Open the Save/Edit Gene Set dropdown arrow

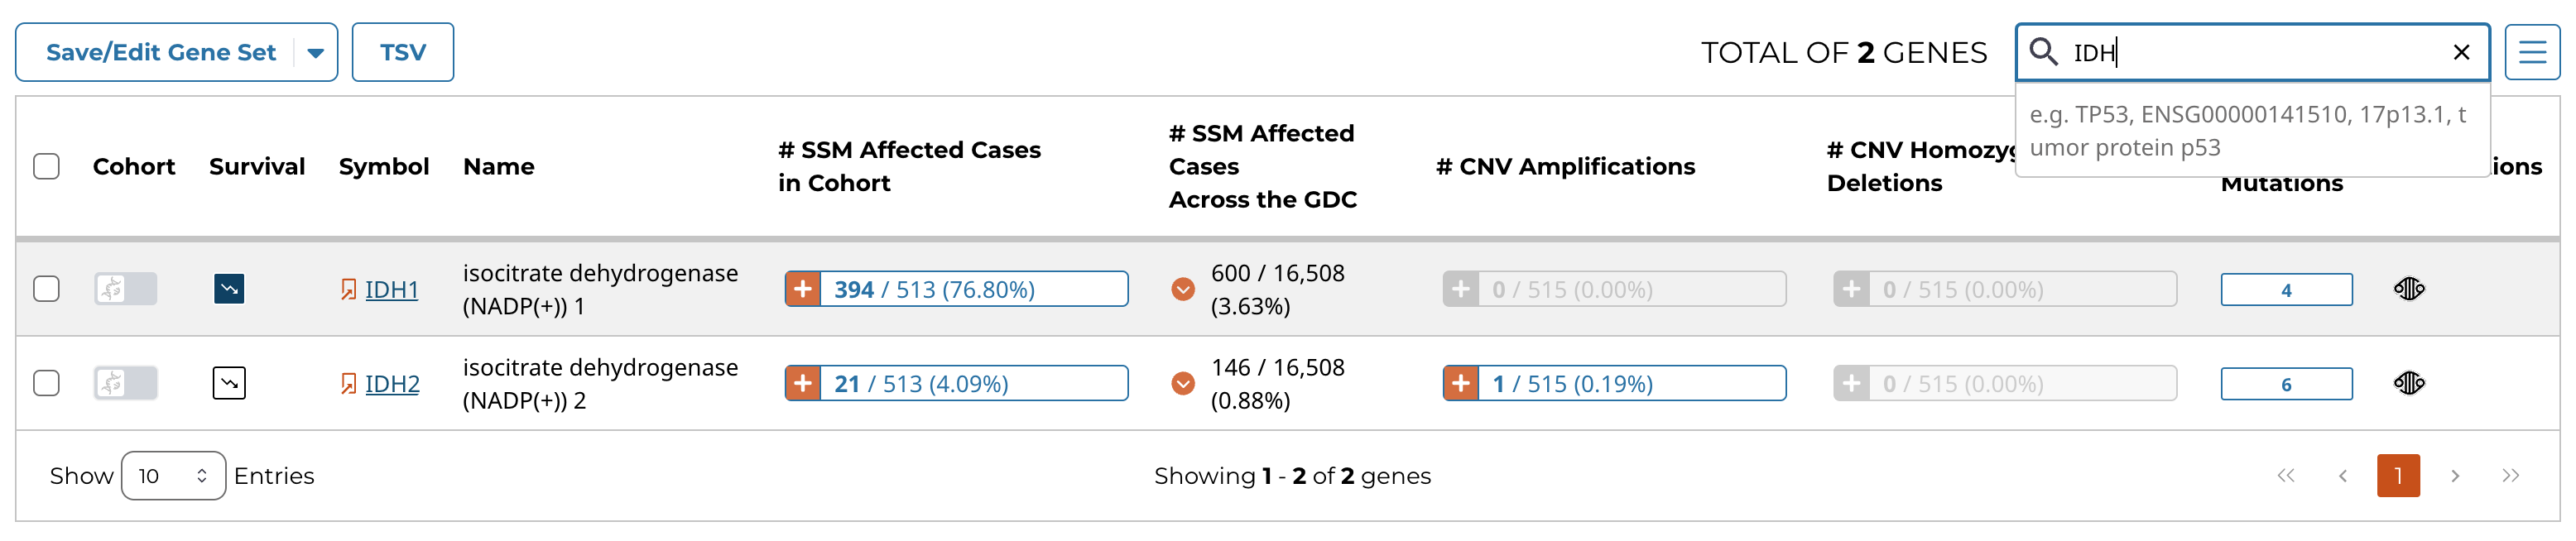tap(316, 53)
